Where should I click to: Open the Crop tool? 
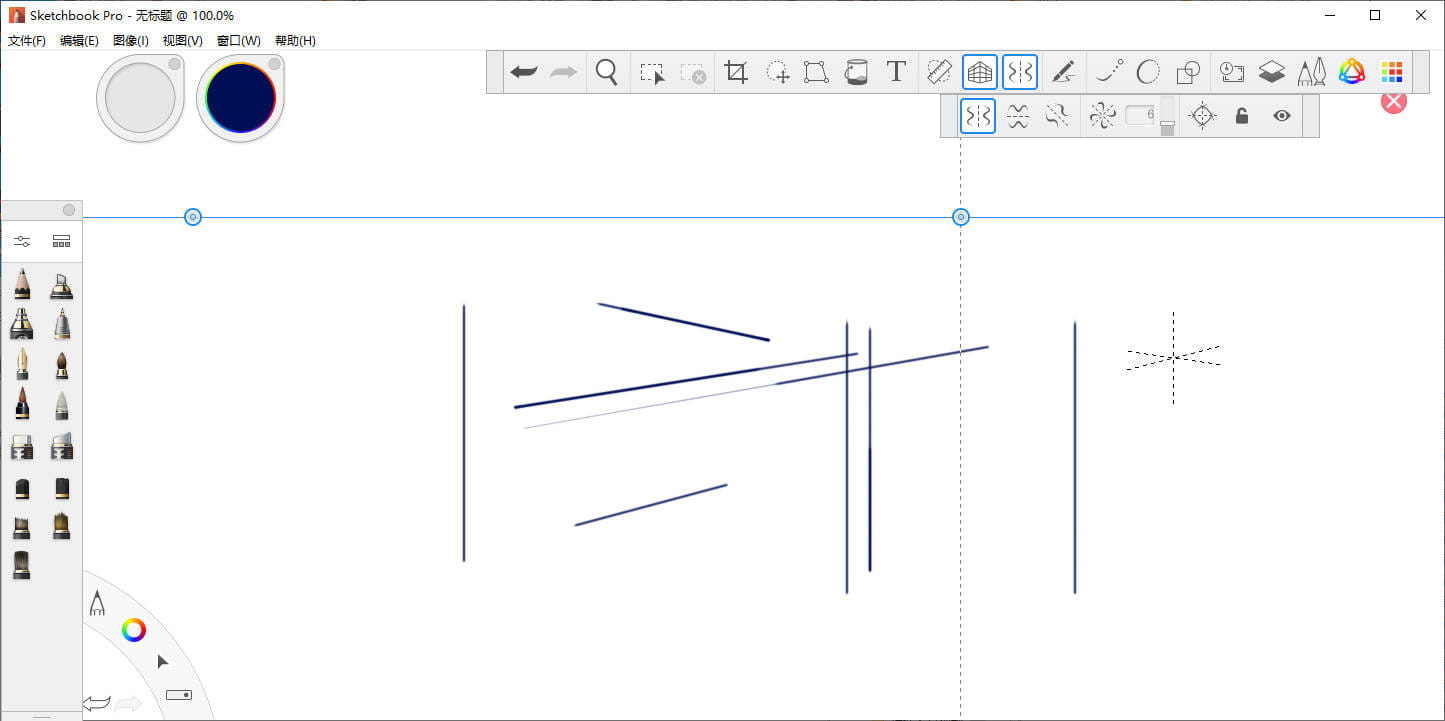tap(736, 71)
